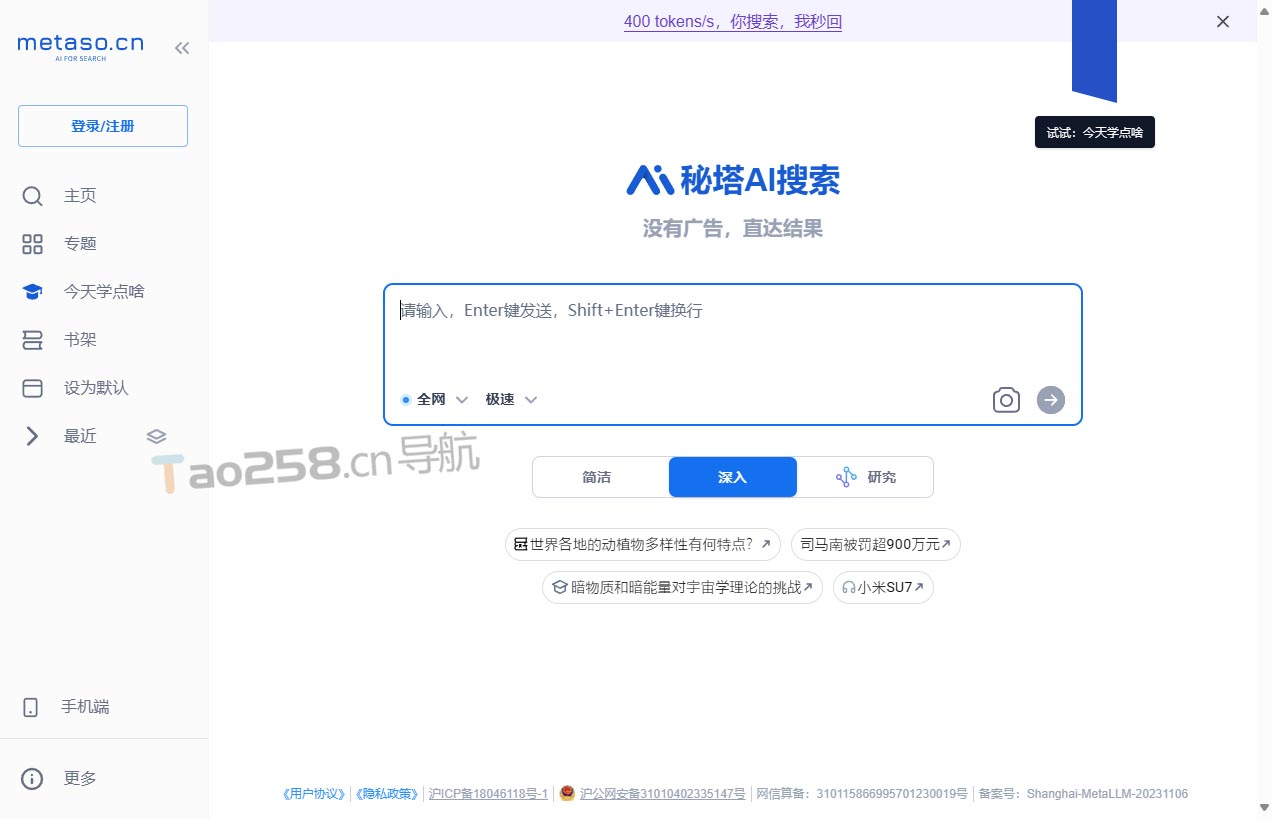
Task: Click the blue bookmark ribbon at top right
Action: [x=1094, y=50]
